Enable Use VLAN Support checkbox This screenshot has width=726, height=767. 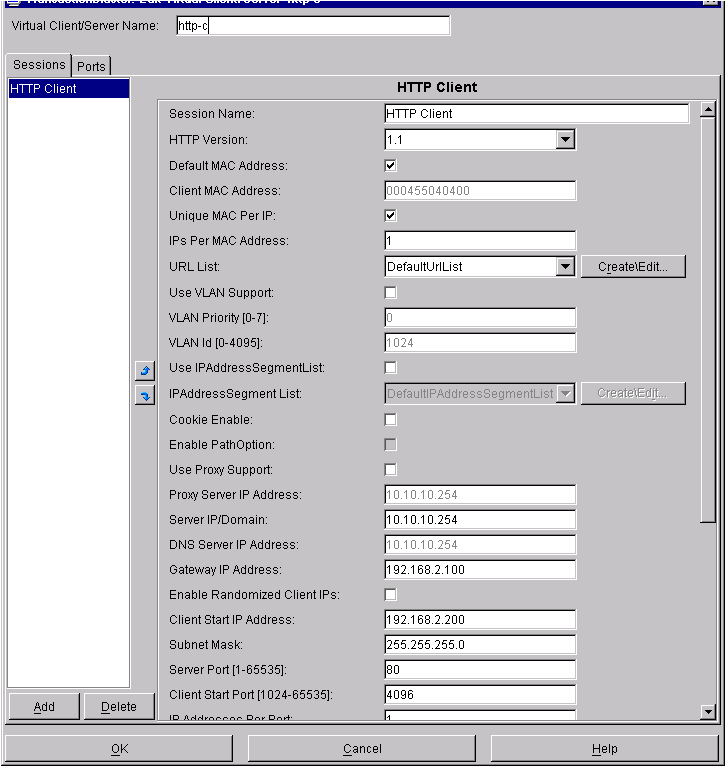390,293
